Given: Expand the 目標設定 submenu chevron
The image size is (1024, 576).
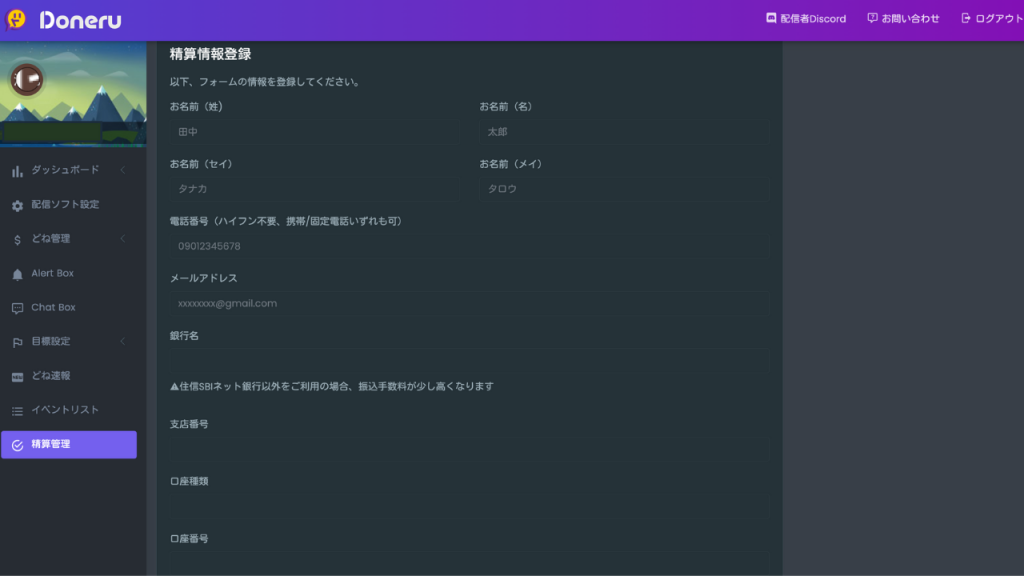Looking at the screenshot, I should (124, 341).
